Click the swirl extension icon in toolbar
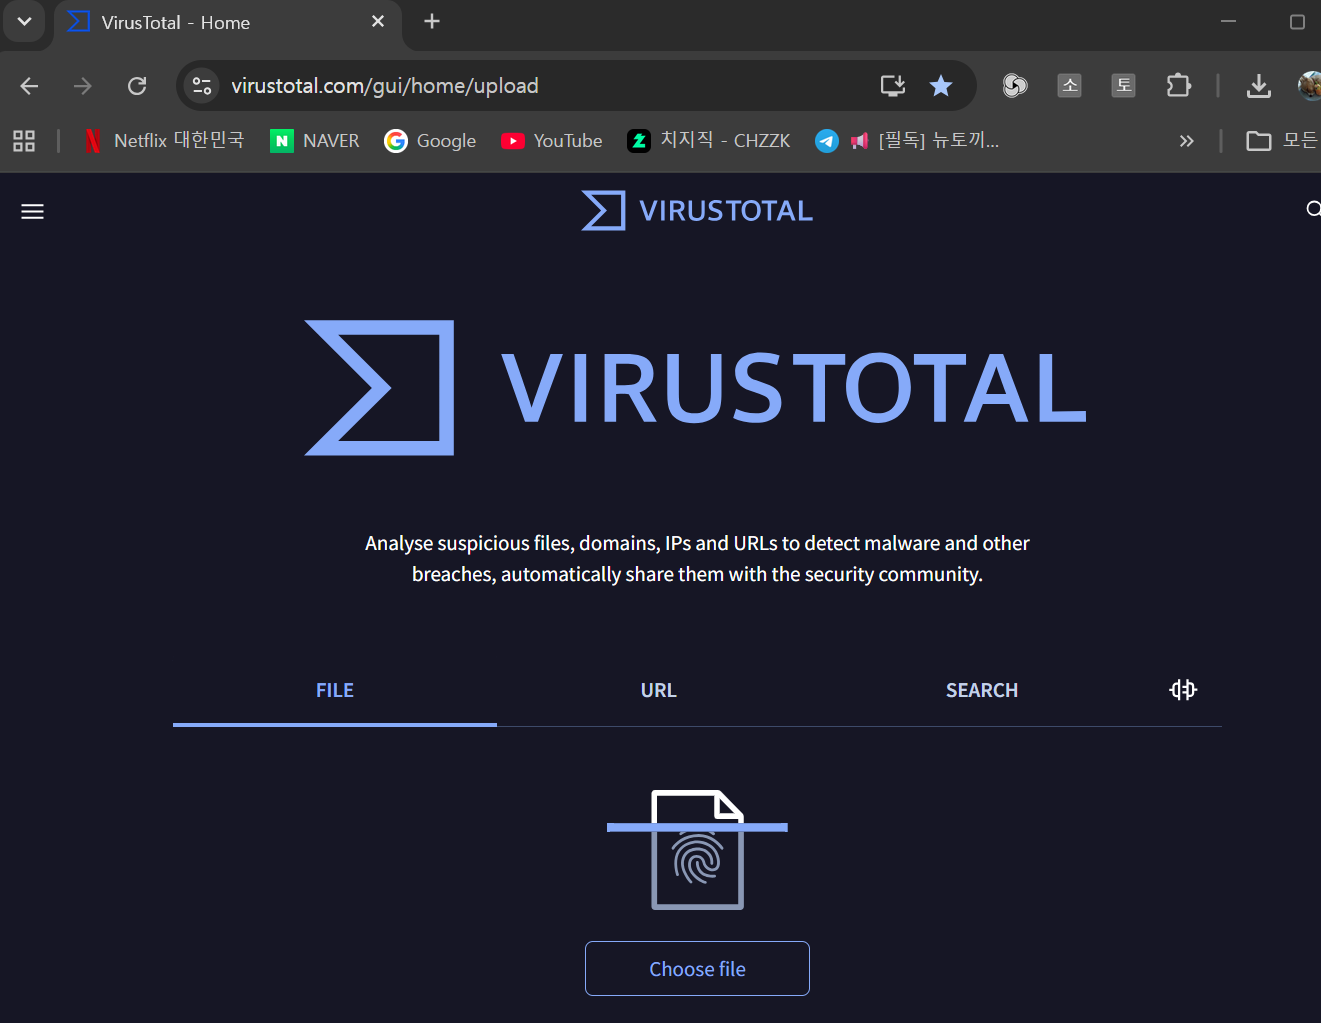The width and height of the screenshot is (1321, 1023). point(1015,86)
